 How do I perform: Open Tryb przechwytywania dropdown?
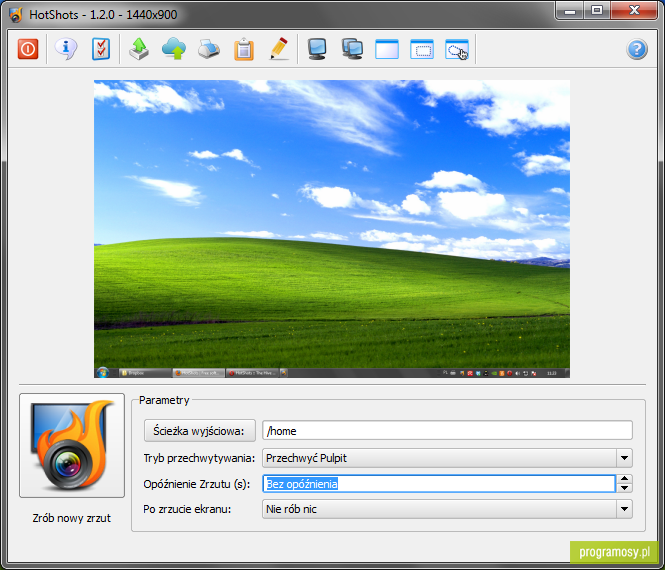click(447, 458)
